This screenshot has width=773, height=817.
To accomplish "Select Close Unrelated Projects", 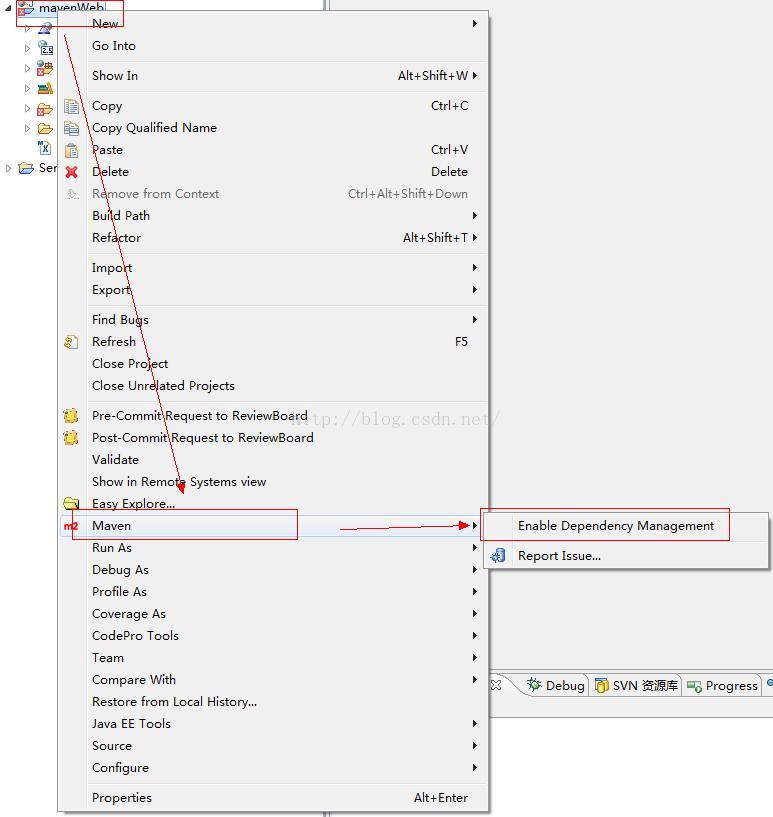I will pos(163,386).
